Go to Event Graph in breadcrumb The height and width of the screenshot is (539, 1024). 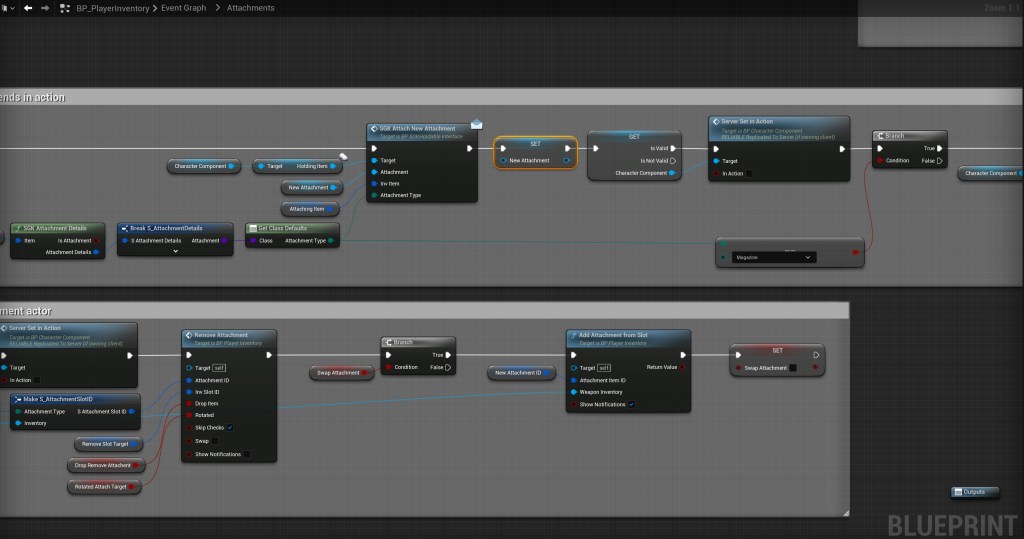185,8
